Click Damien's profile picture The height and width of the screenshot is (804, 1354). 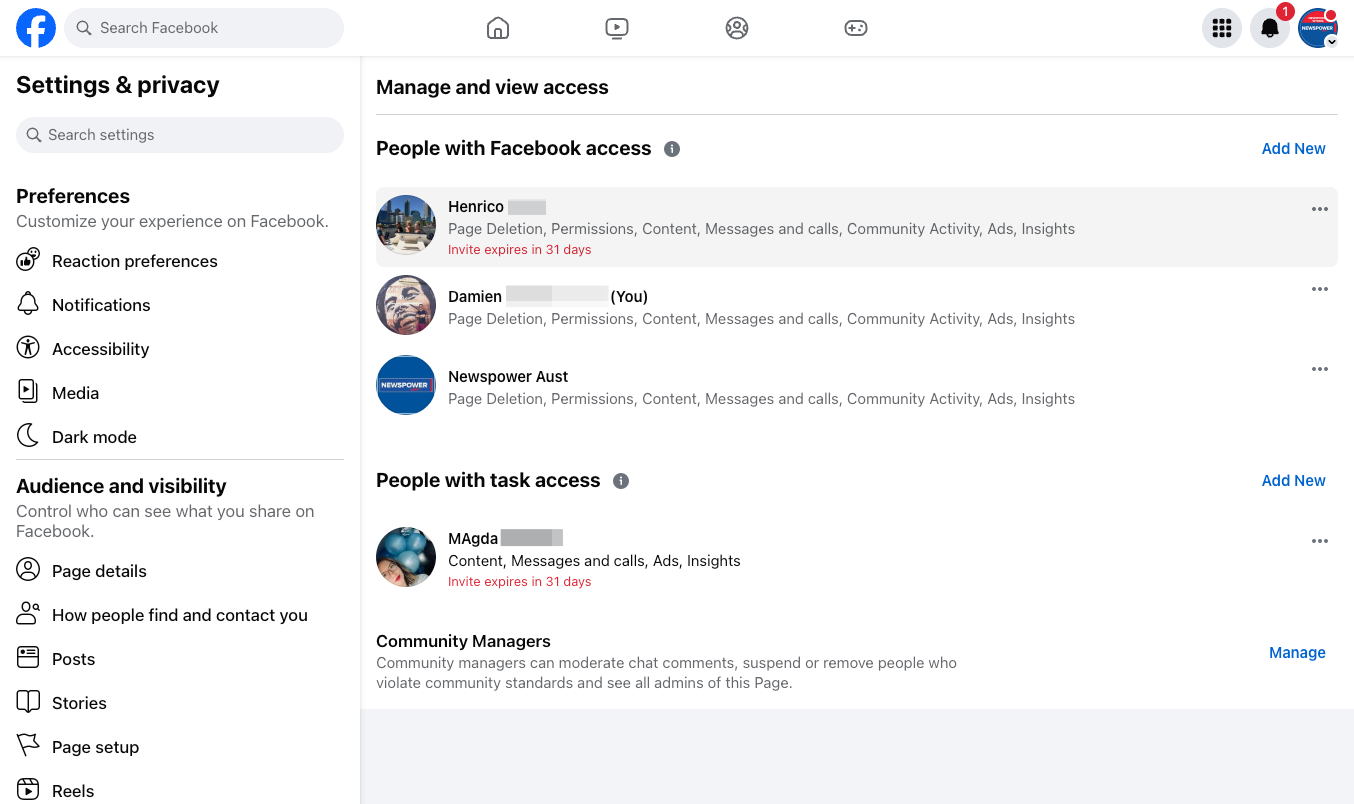(x=406, y=305)
